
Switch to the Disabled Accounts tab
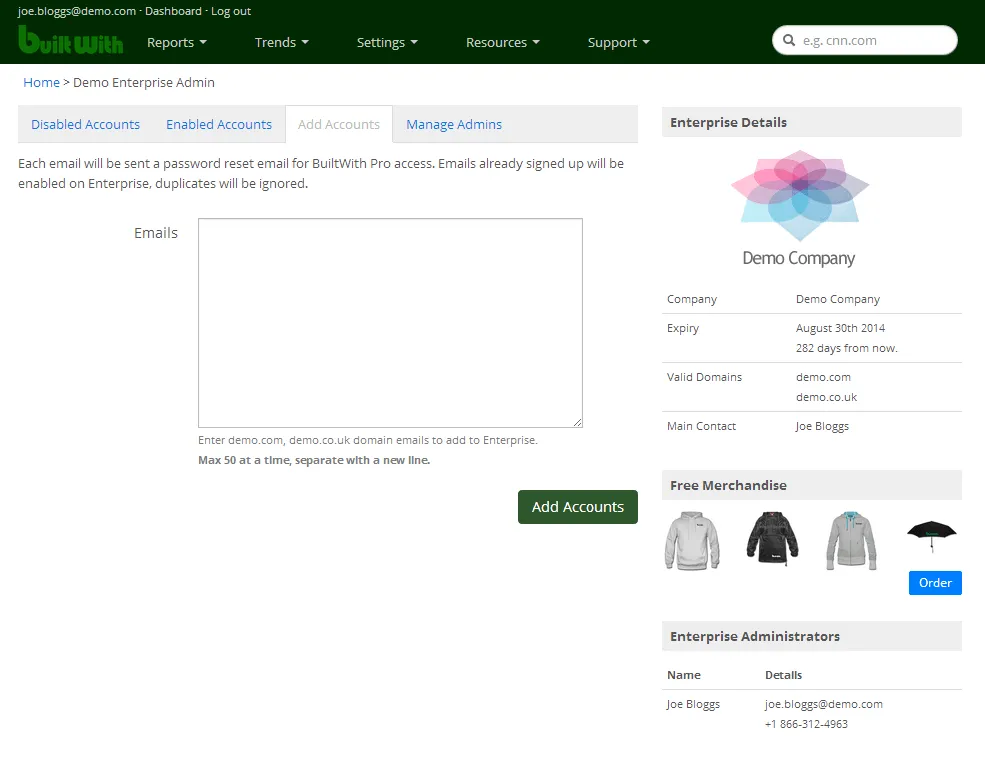tap(85, 125)
